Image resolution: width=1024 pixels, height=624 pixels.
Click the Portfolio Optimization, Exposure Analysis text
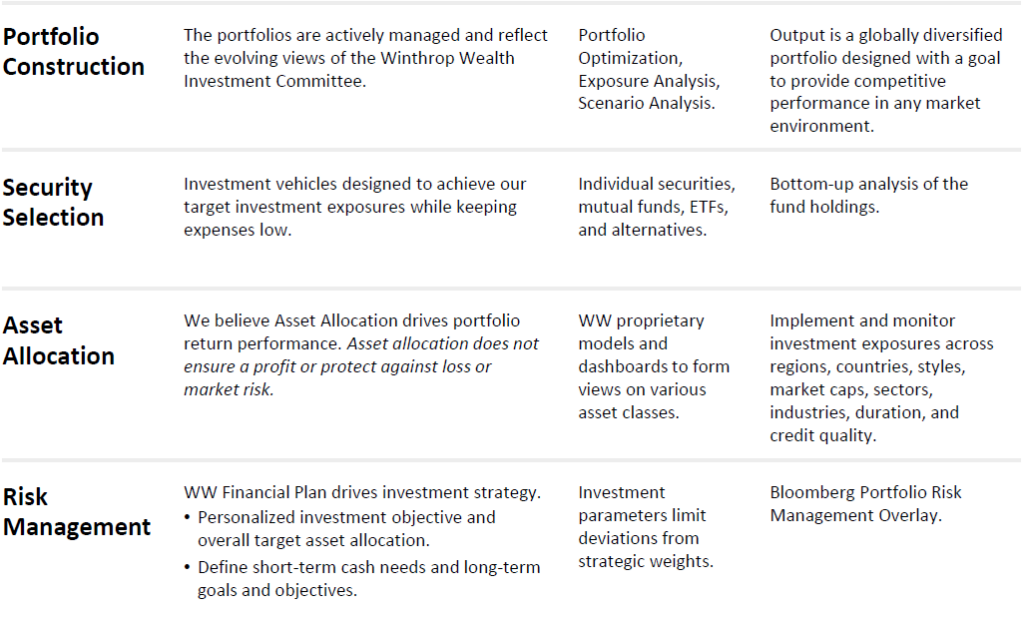649,69
